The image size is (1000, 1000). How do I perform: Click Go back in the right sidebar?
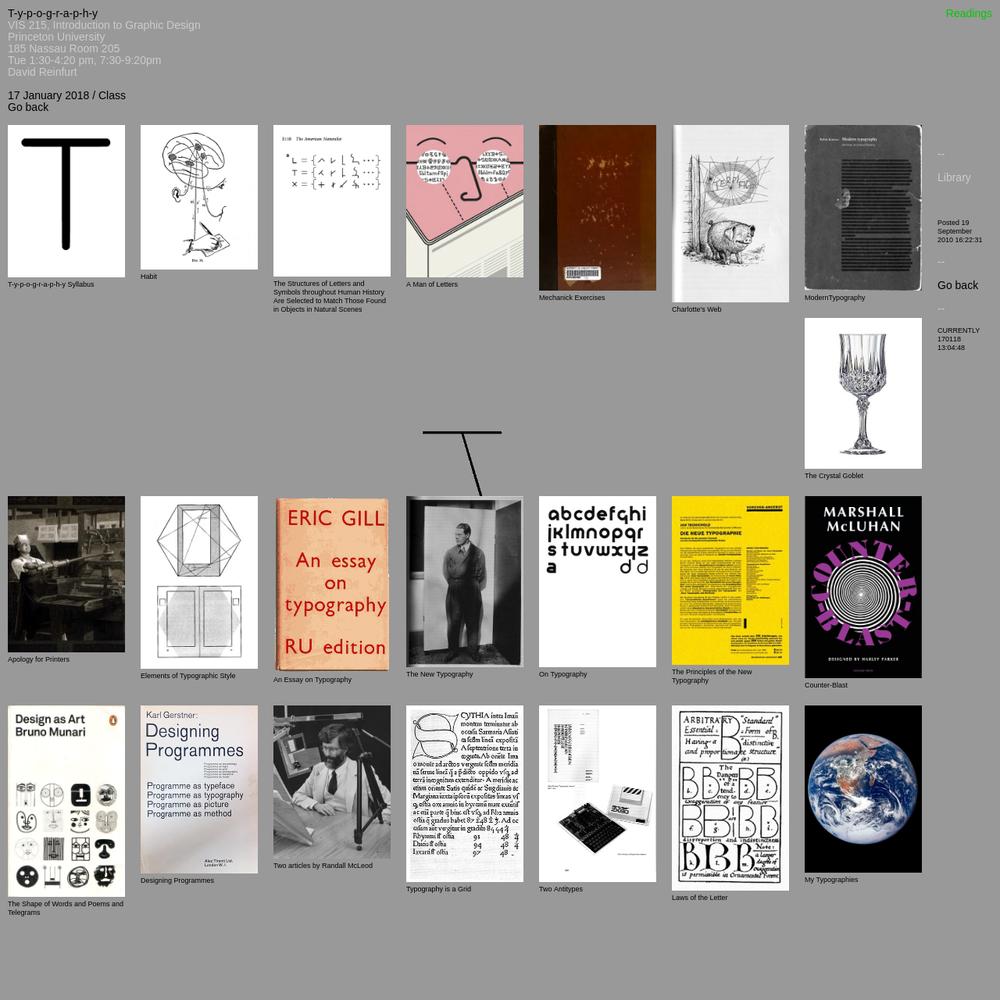pyautogui.click(x=957, y=285)
